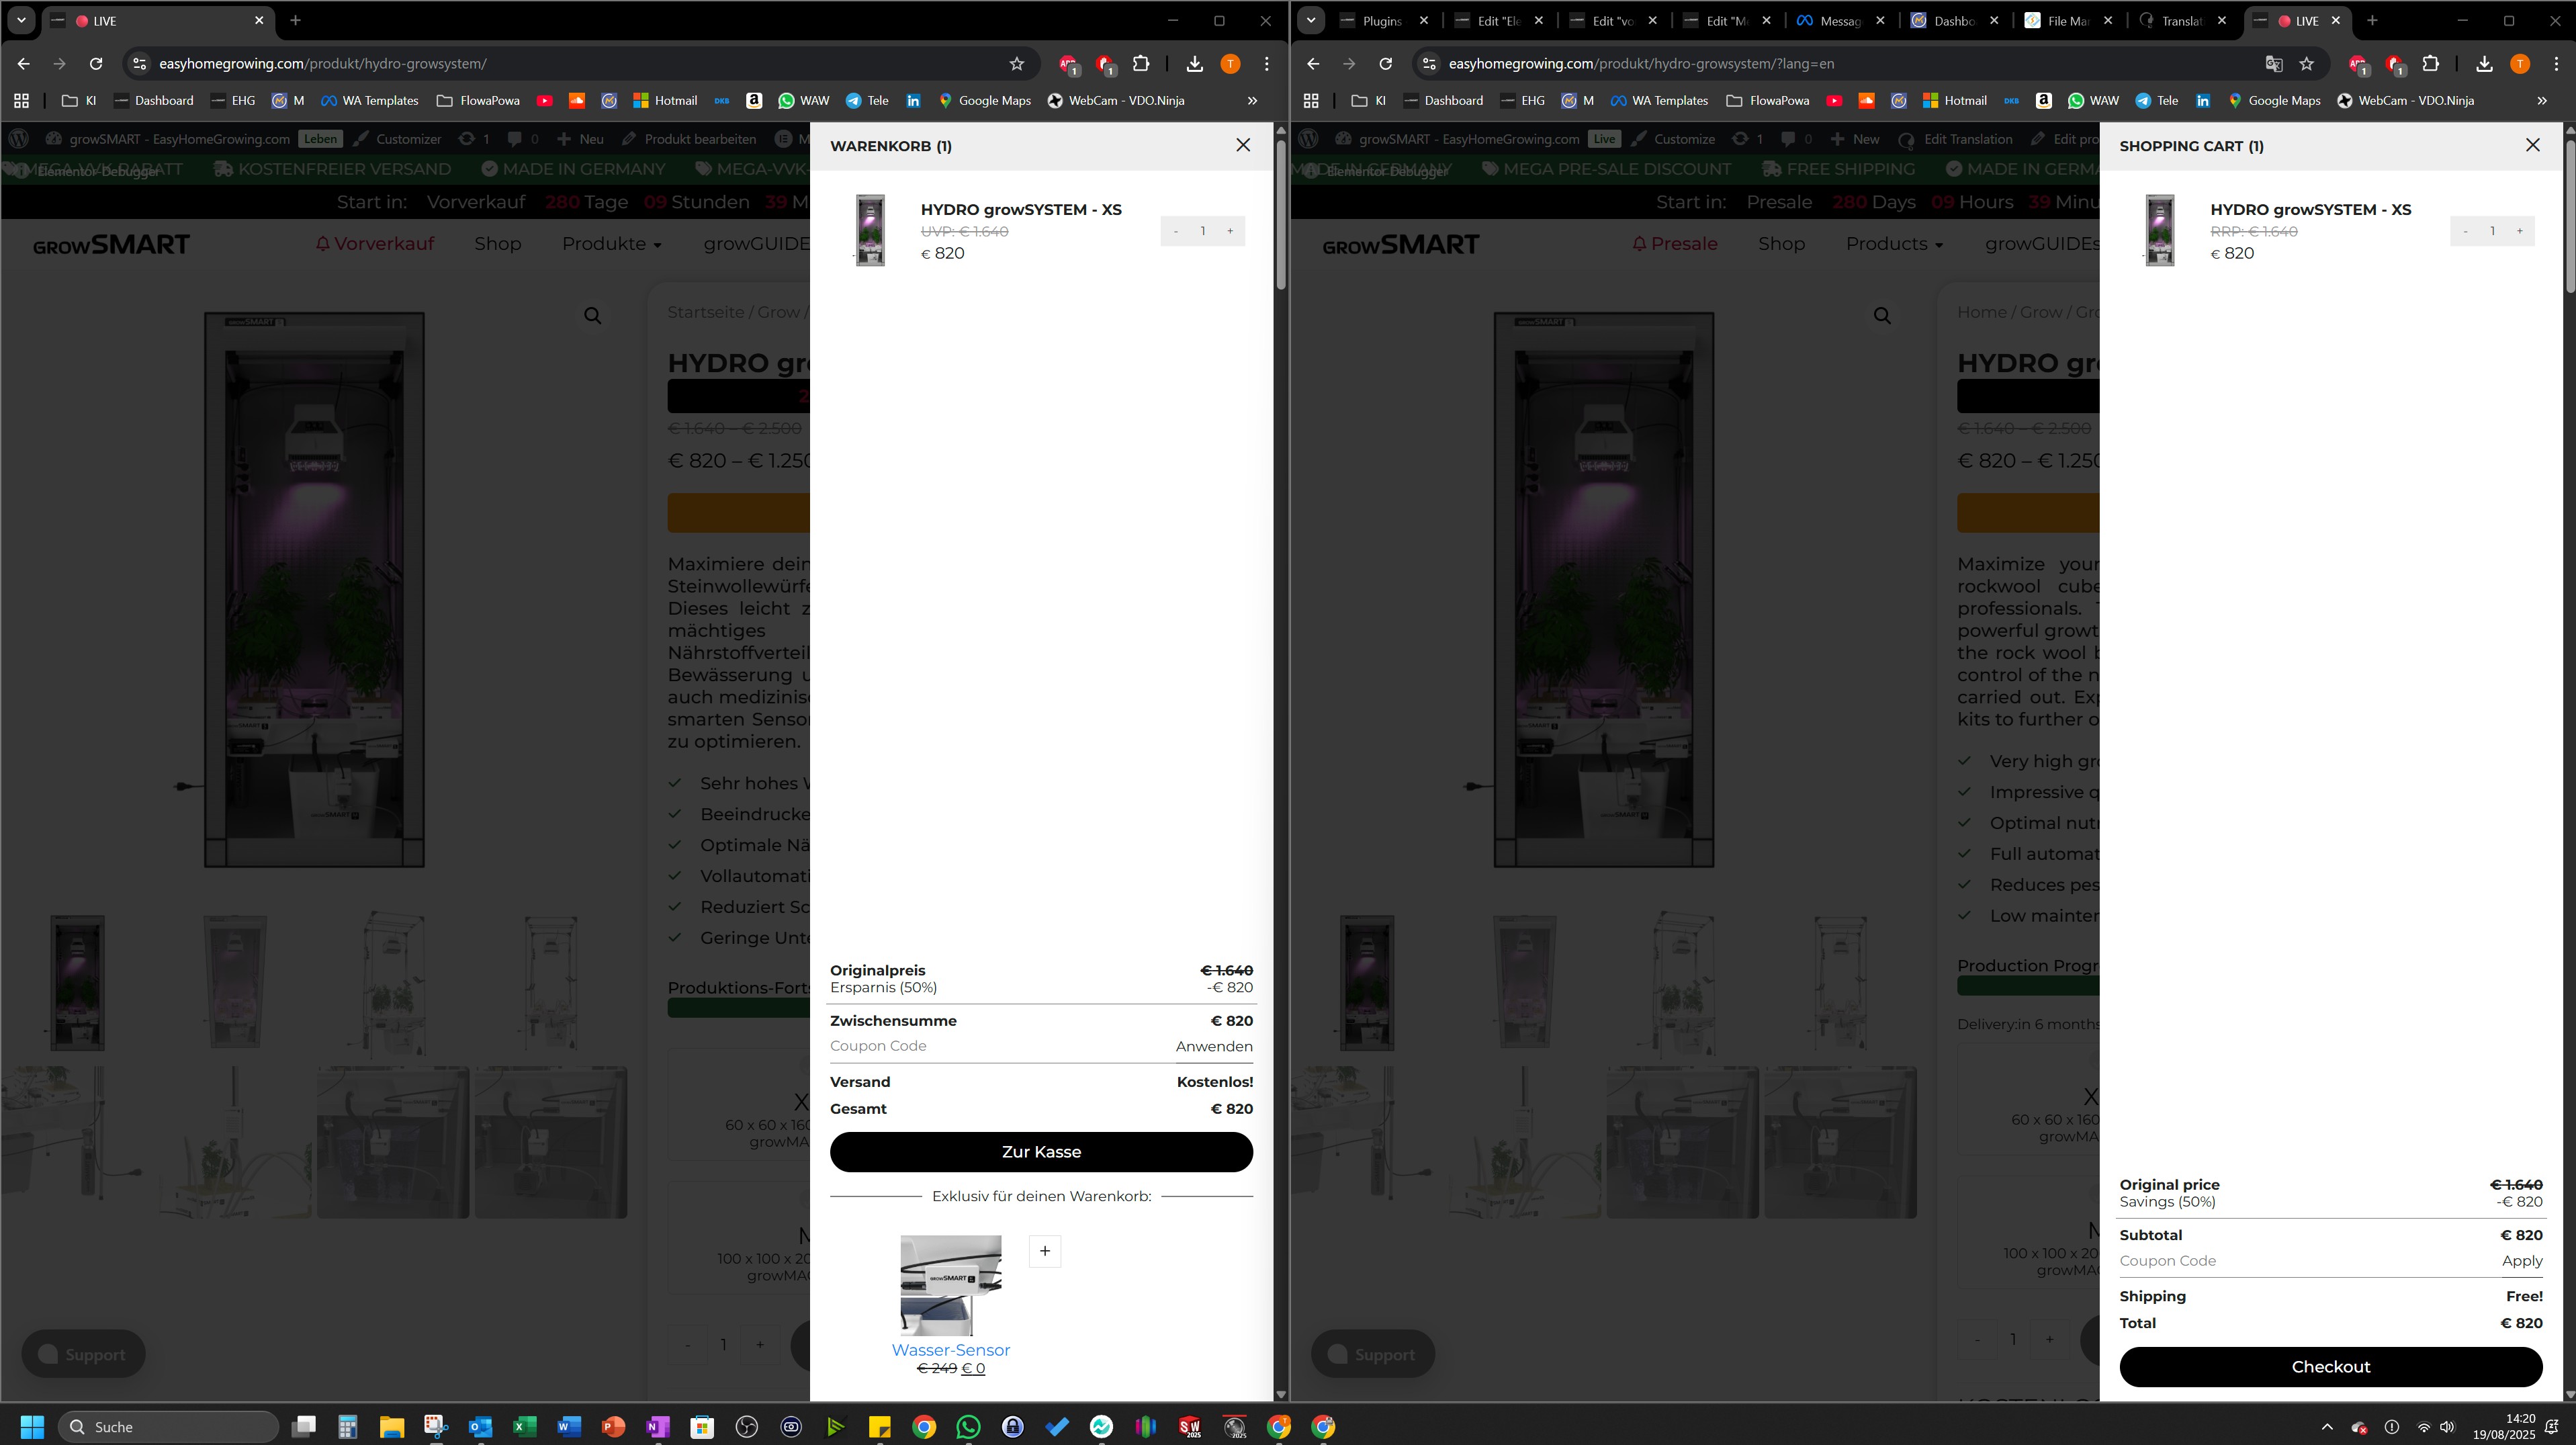The width and height of the screenshot is (2576, 1445).
Task: Open WhatsApp from the taskbar
Action: pos(968,1427)
